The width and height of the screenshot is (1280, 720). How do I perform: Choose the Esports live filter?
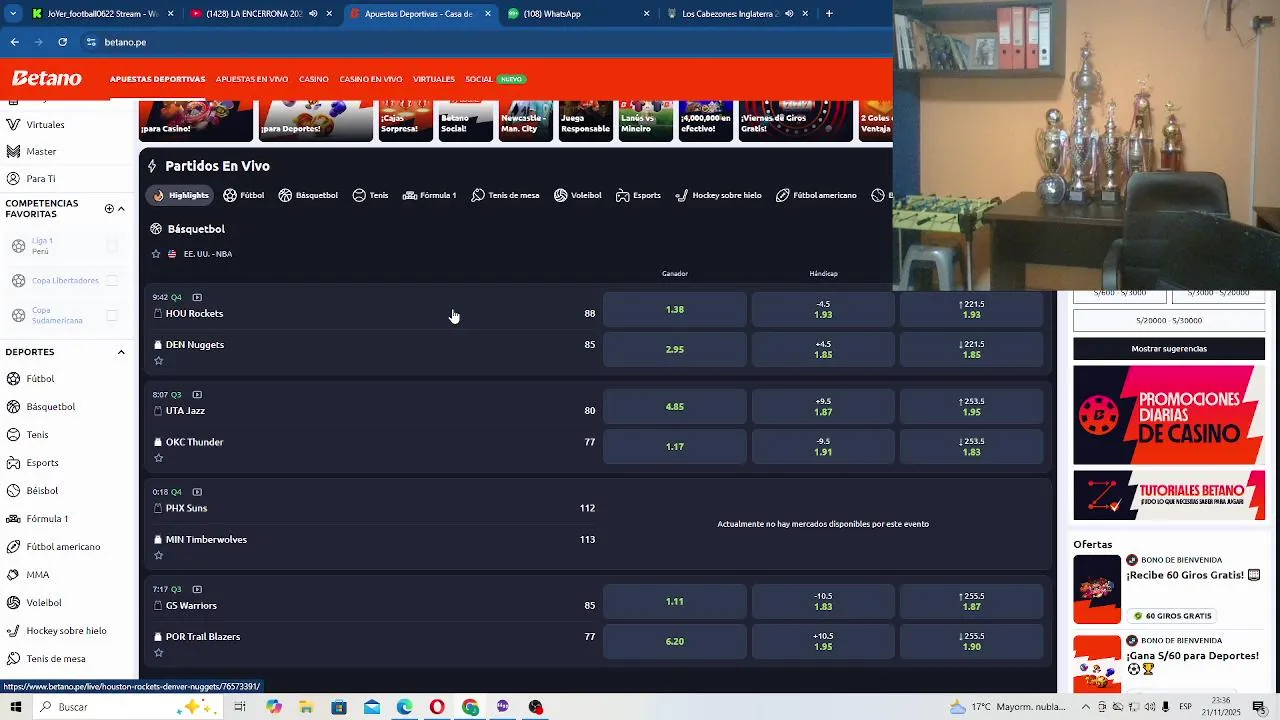pyautogui.click(x=638, y=195)
